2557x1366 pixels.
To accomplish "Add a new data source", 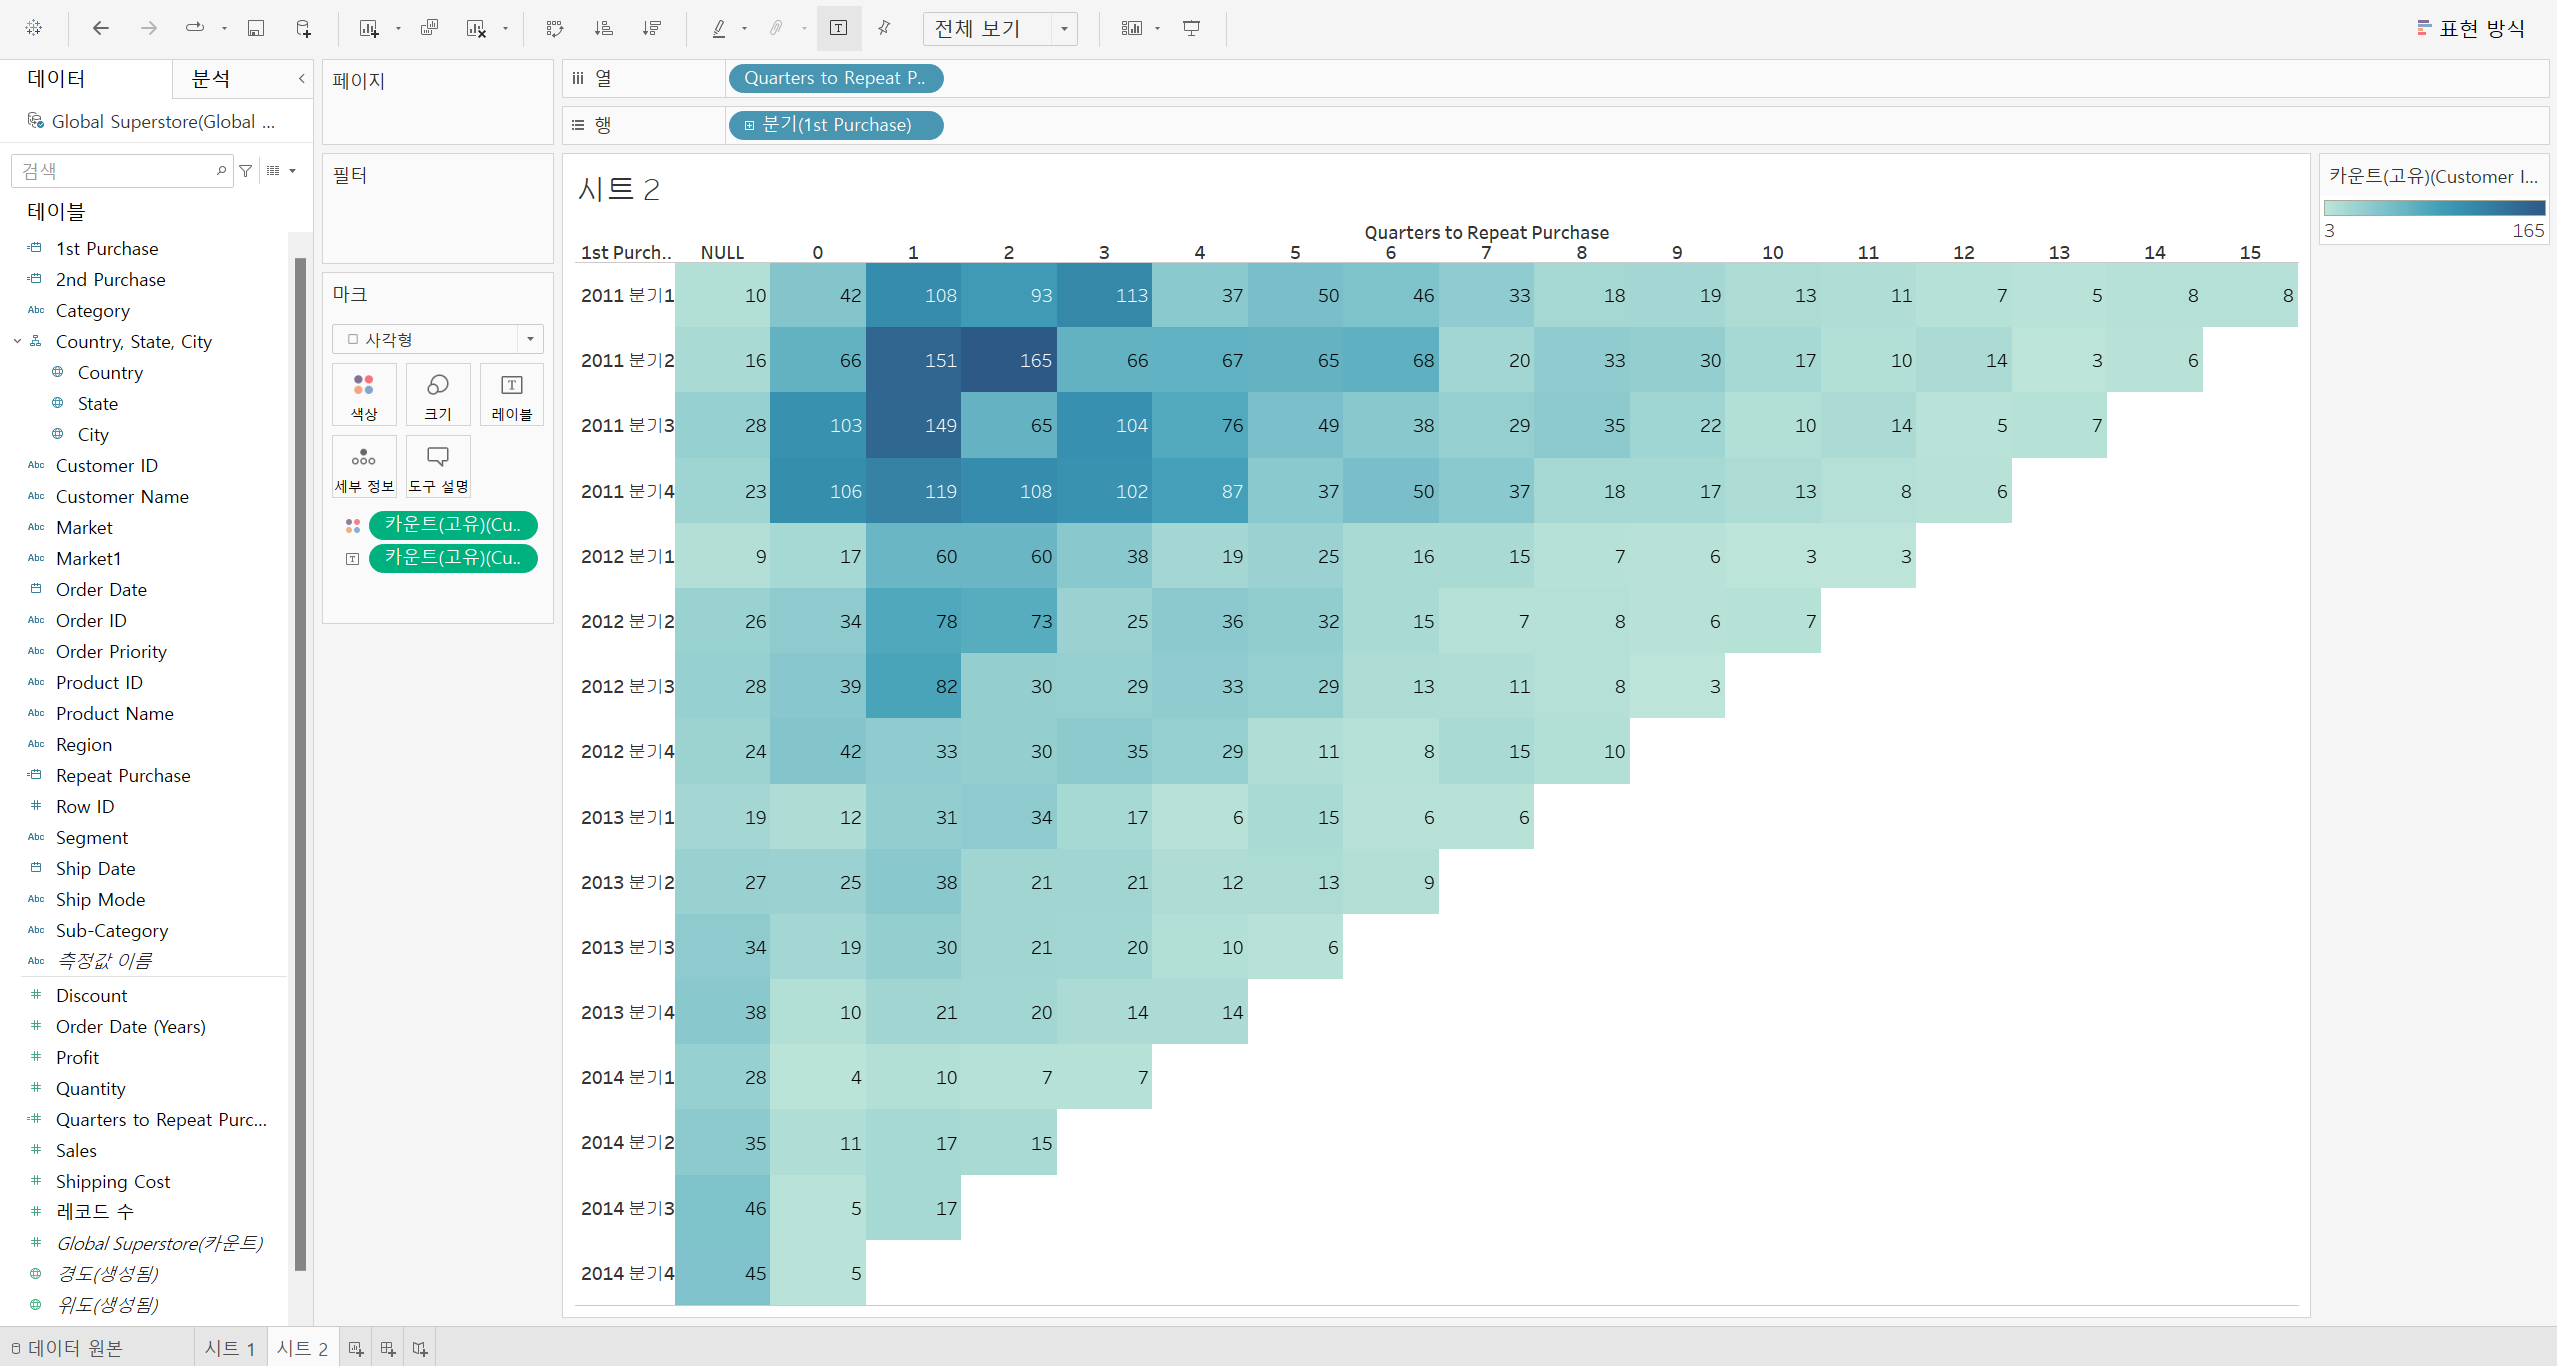I will [304, 28].
